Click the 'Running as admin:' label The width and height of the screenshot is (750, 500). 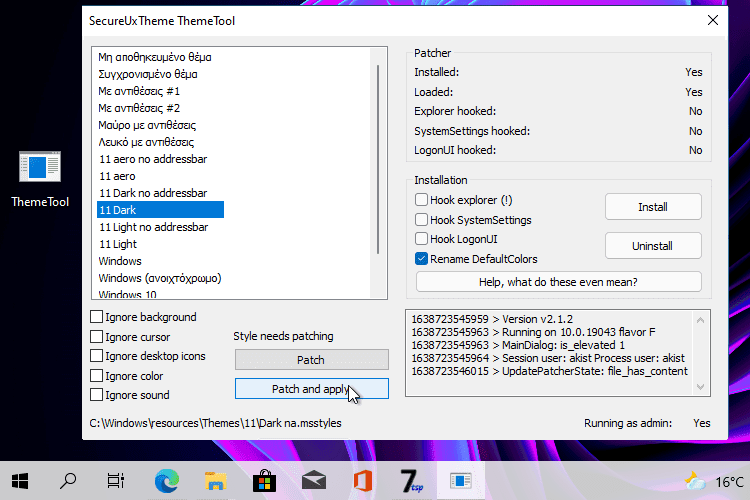coord(628,423)
